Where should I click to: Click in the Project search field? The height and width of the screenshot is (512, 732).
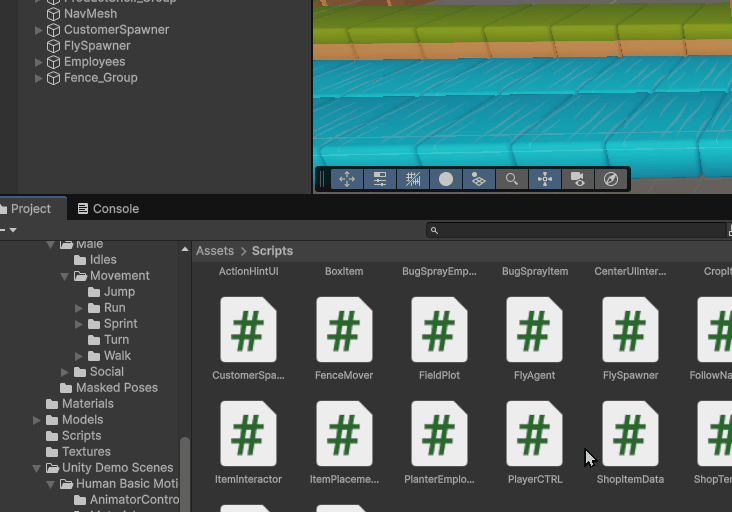tap(580, 230)
